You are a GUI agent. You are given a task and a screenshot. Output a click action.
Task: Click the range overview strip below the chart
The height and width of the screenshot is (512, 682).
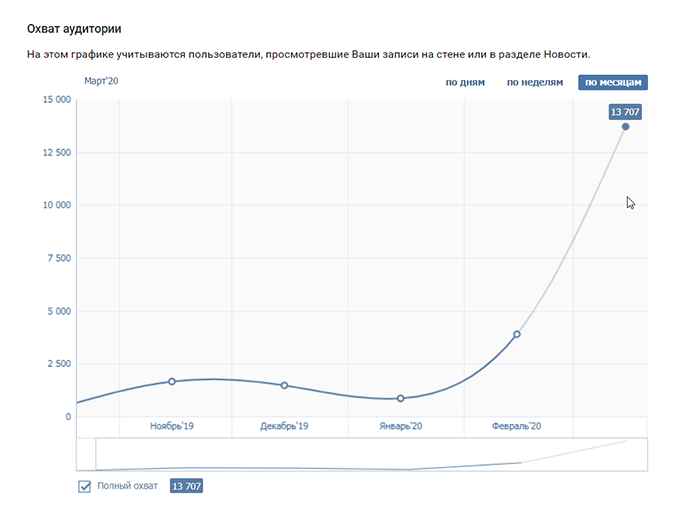click(362, 454)
